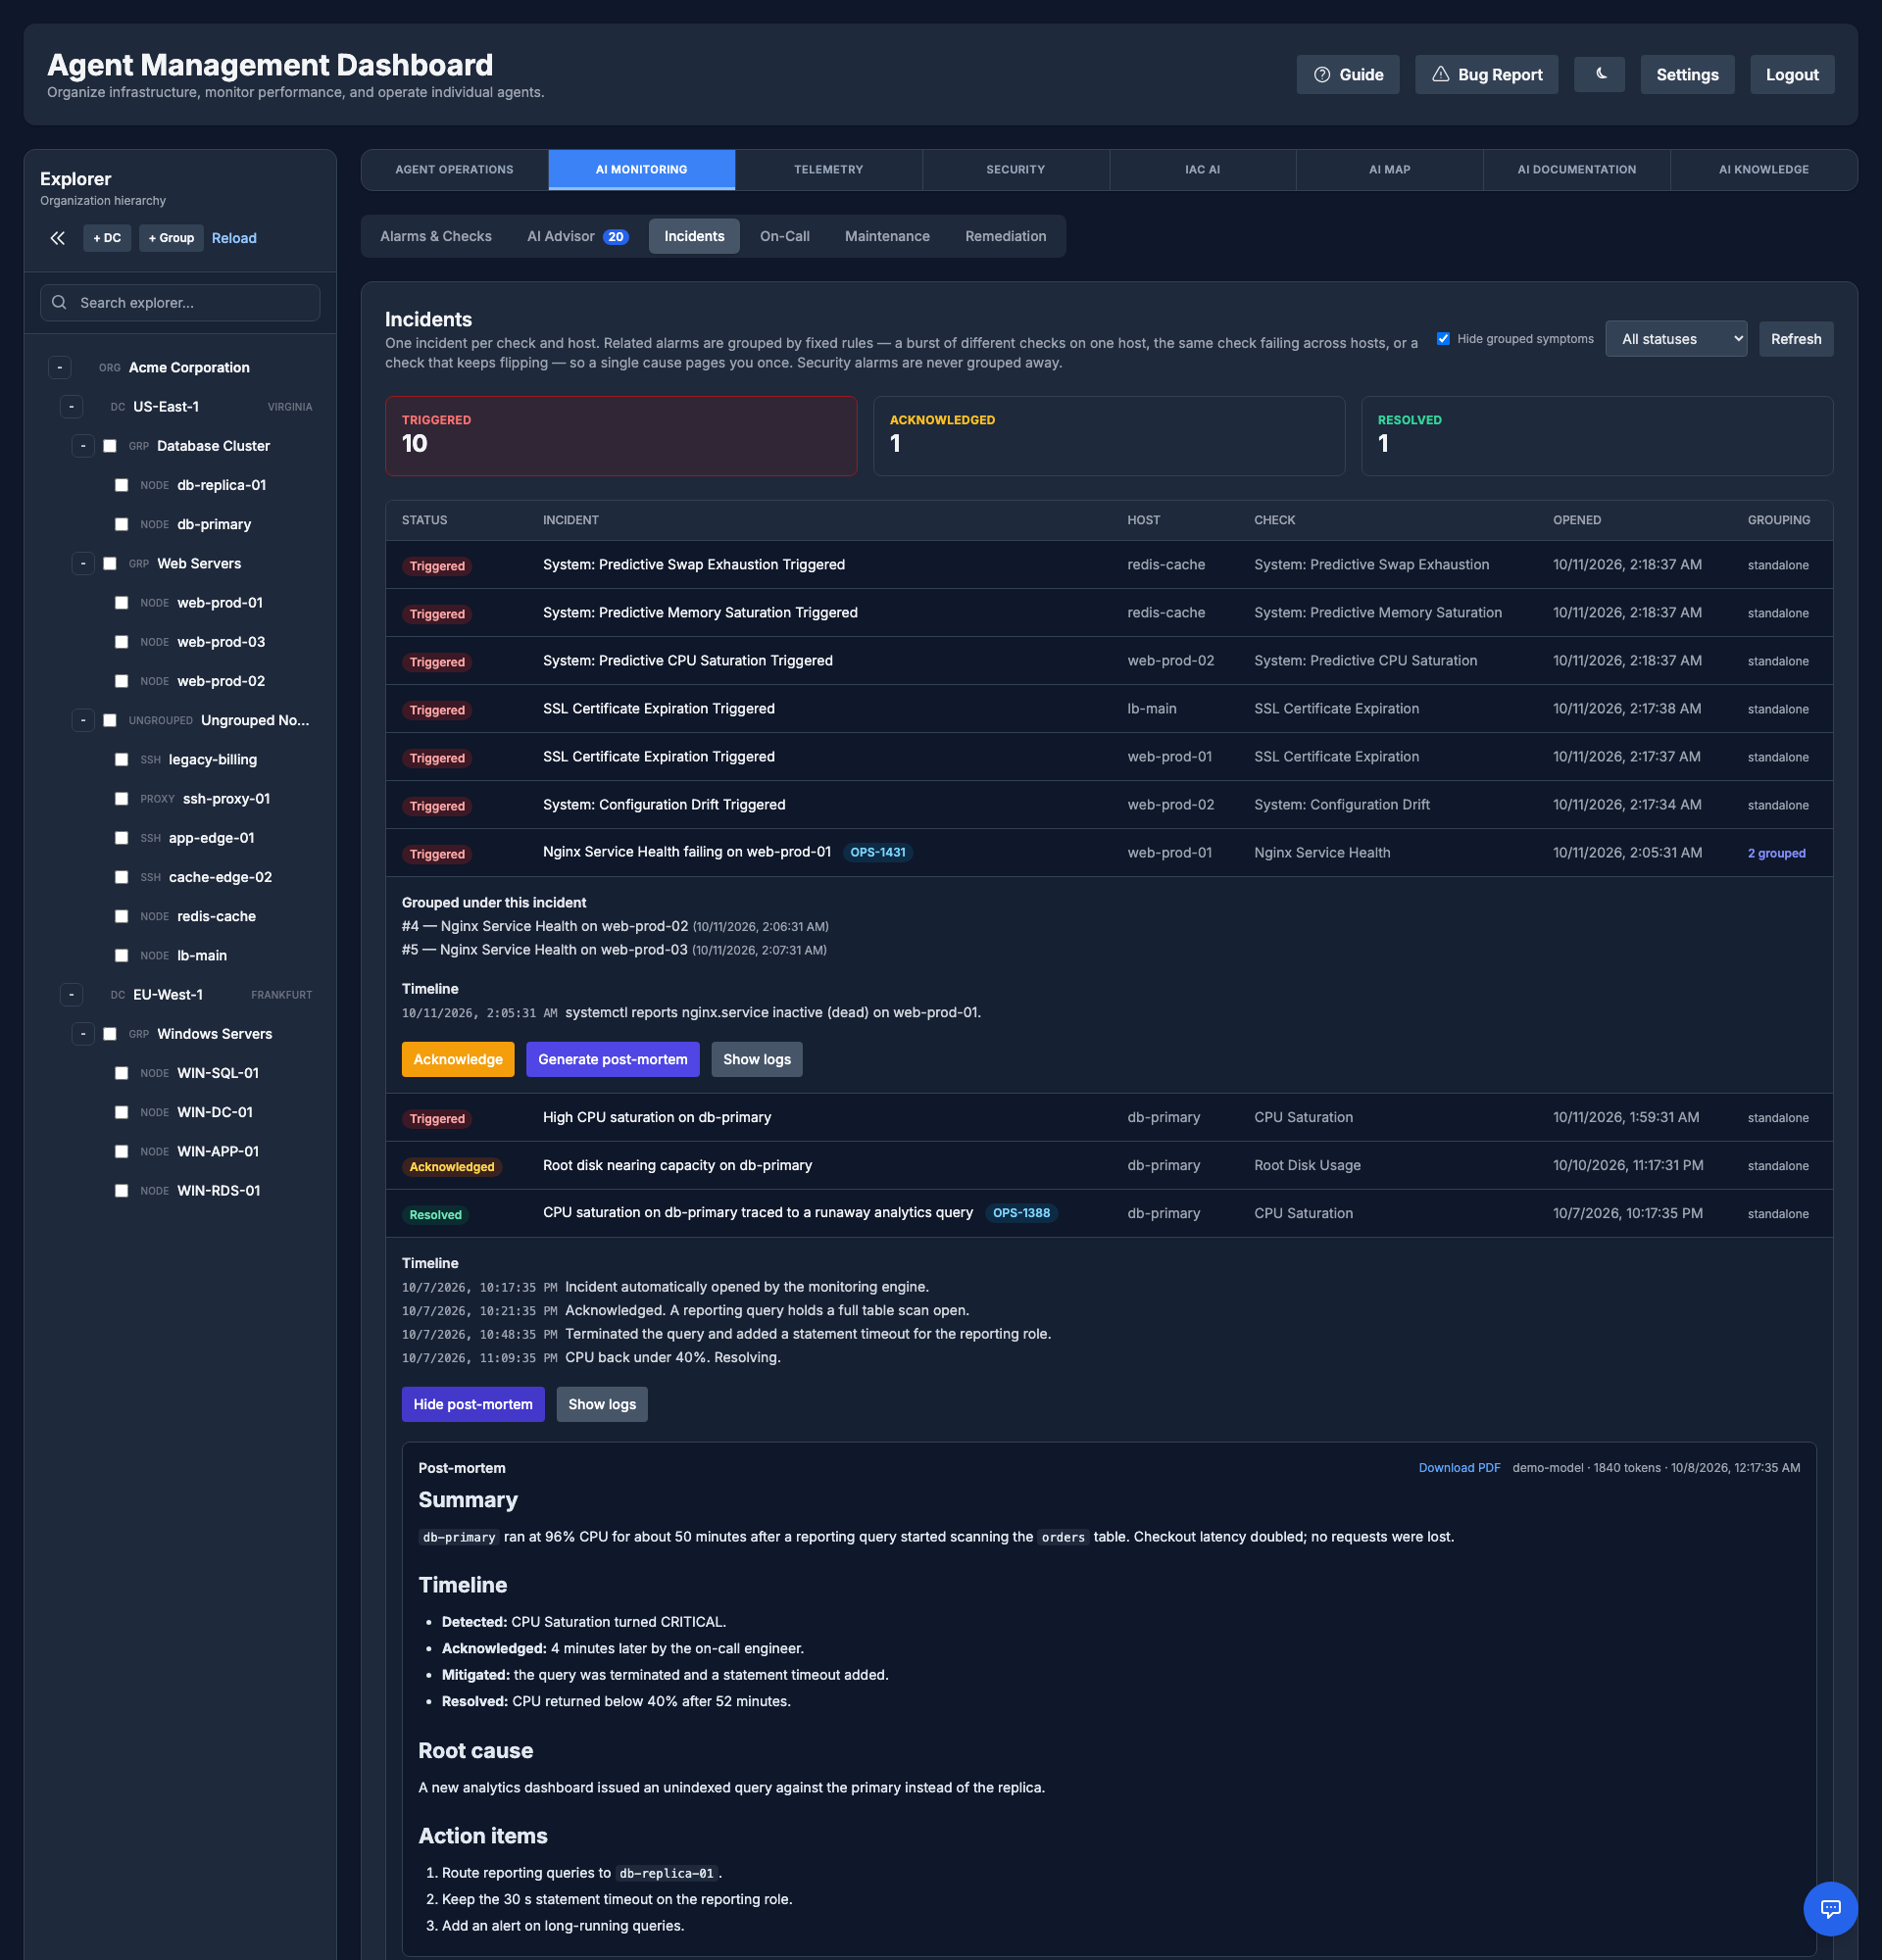Open the Guide help button

pyautogui.click(x=1348, y=74)
